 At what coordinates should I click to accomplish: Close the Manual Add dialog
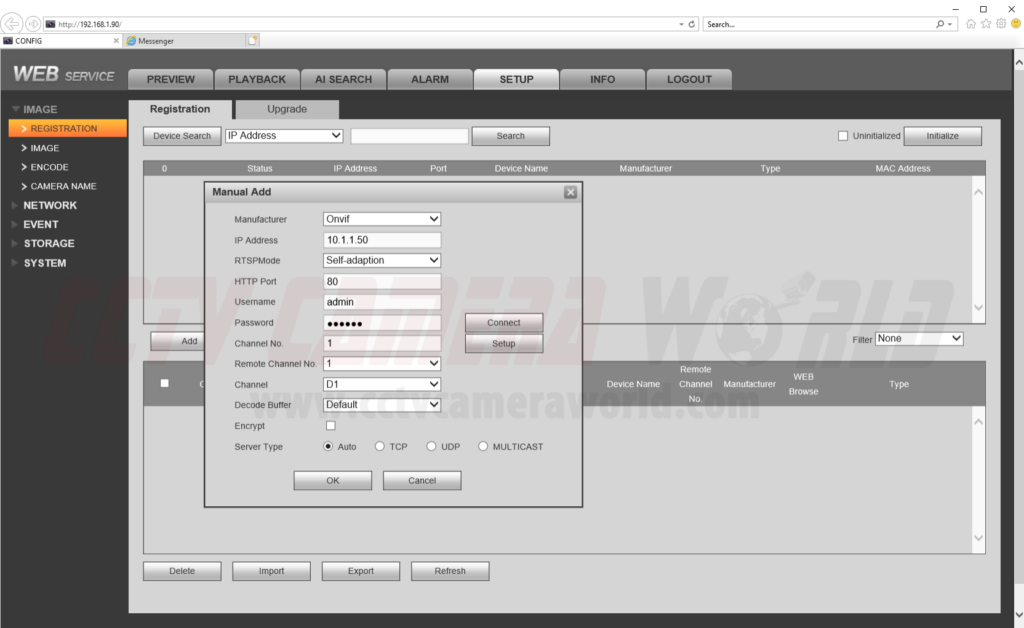pyautogui.click(x=570, y=192)
